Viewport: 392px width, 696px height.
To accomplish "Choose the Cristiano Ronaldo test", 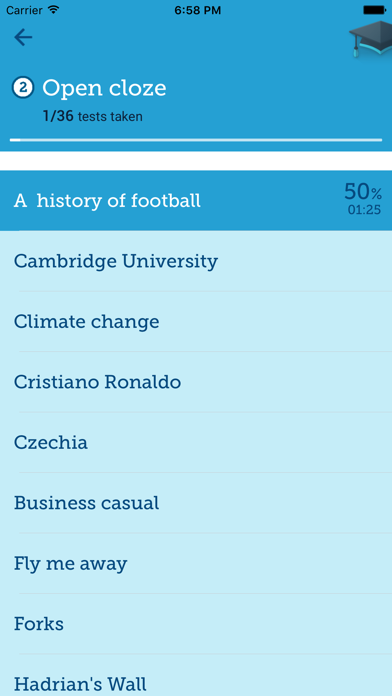I will (x=196, y=382).
